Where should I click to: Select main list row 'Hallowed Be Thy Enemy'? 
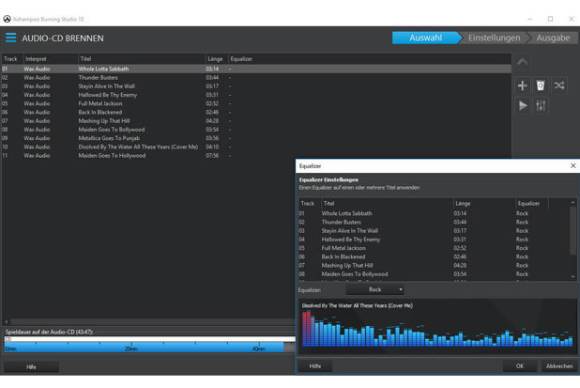click(x=257, y=95)
